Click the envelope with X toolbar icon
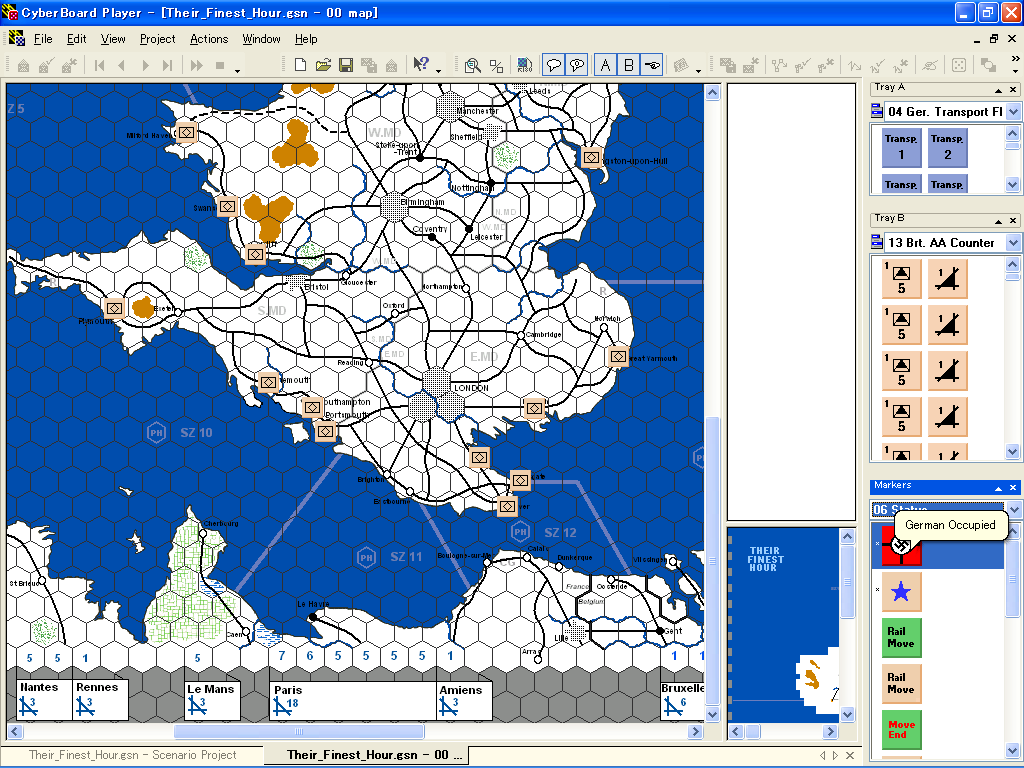1024x768 pixels. click(69, 65)
